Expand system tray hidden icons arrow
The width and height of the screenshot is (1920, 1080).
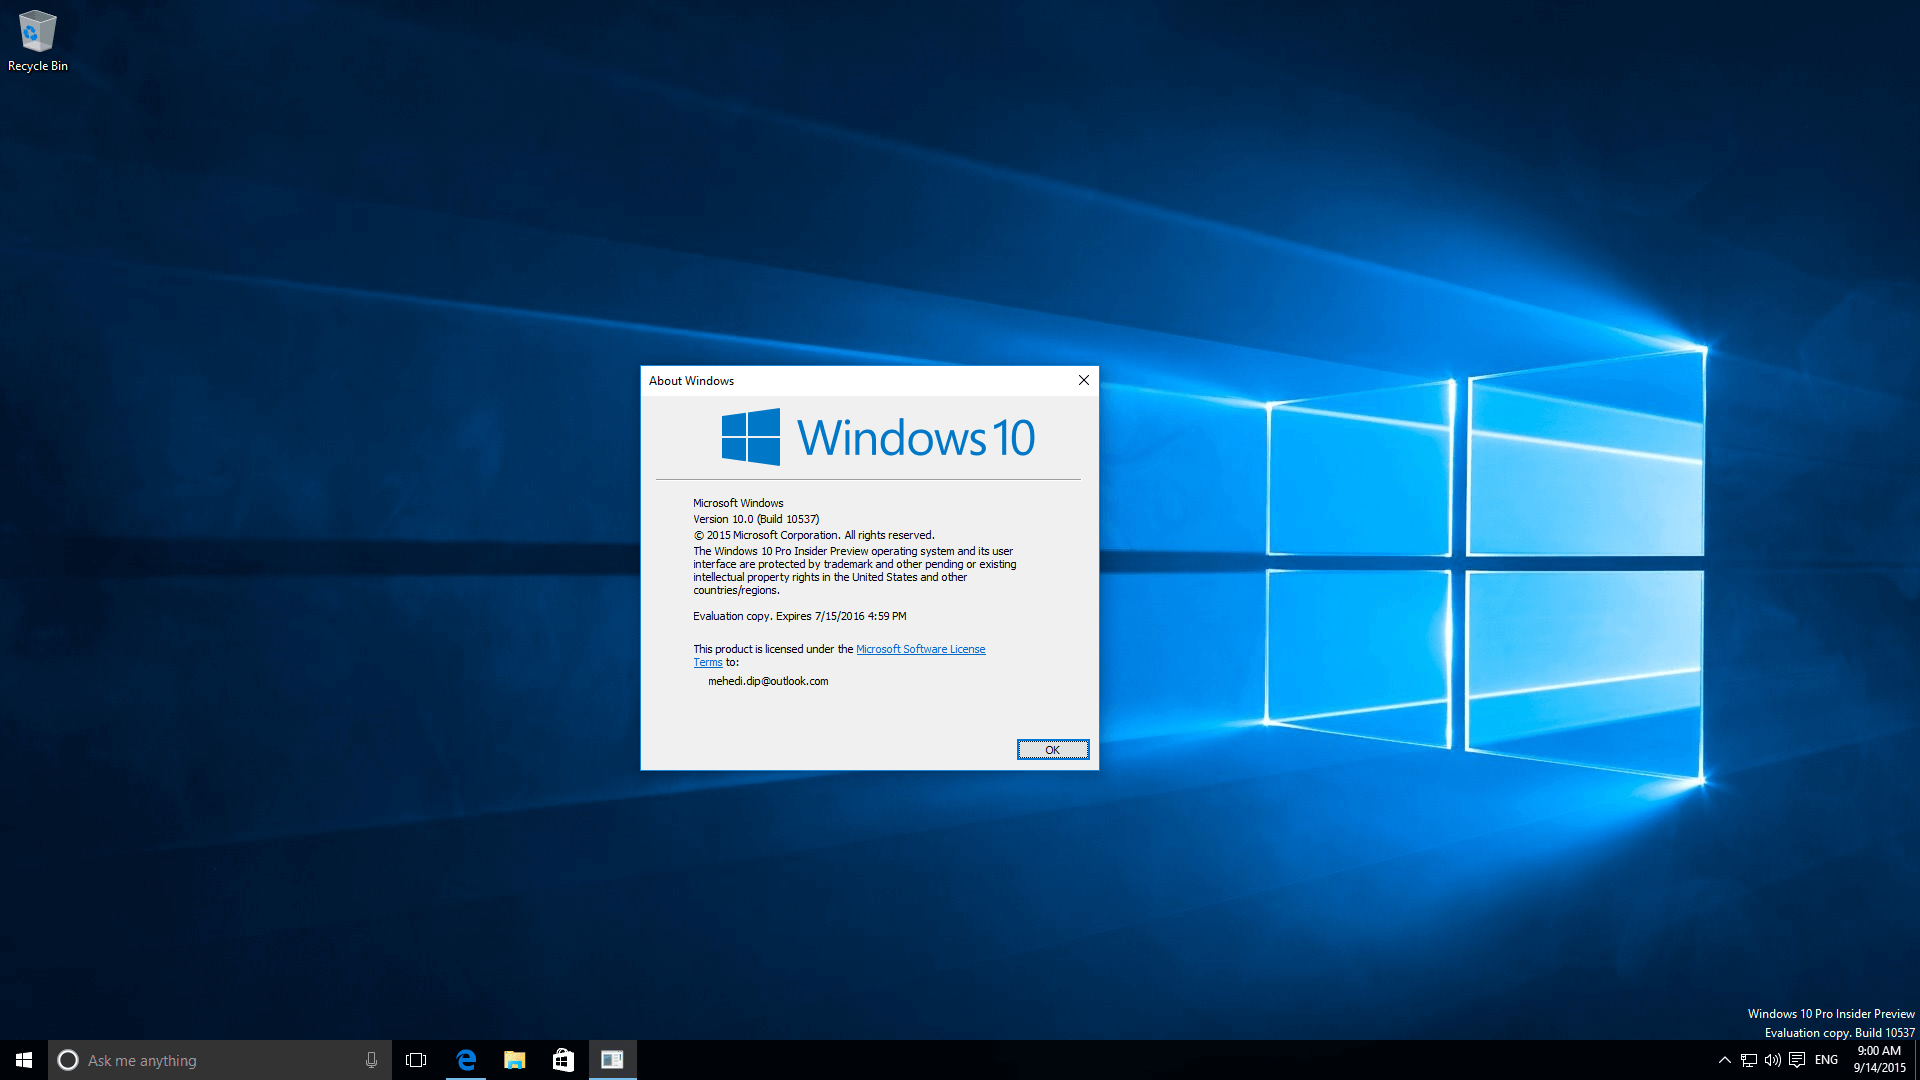(1720, 1060)
